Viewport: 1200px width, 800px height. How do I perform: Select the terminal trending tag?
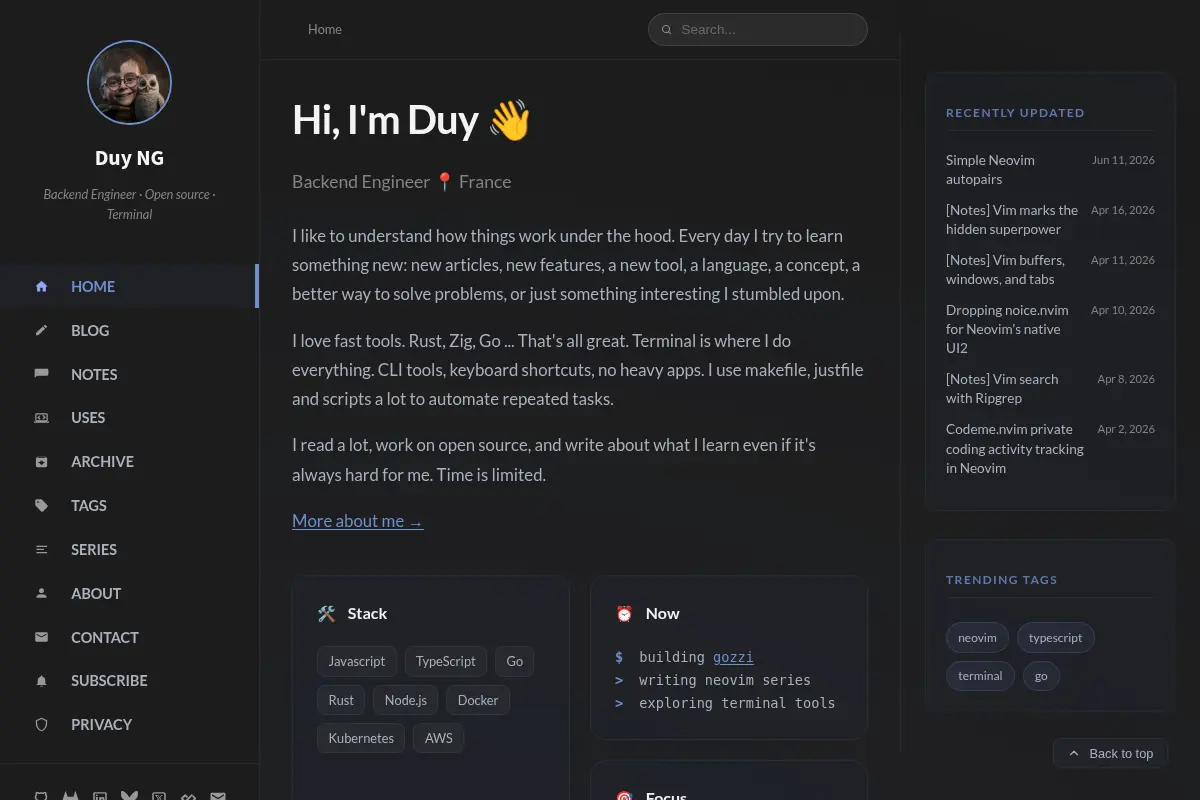[x=980, y=676]
